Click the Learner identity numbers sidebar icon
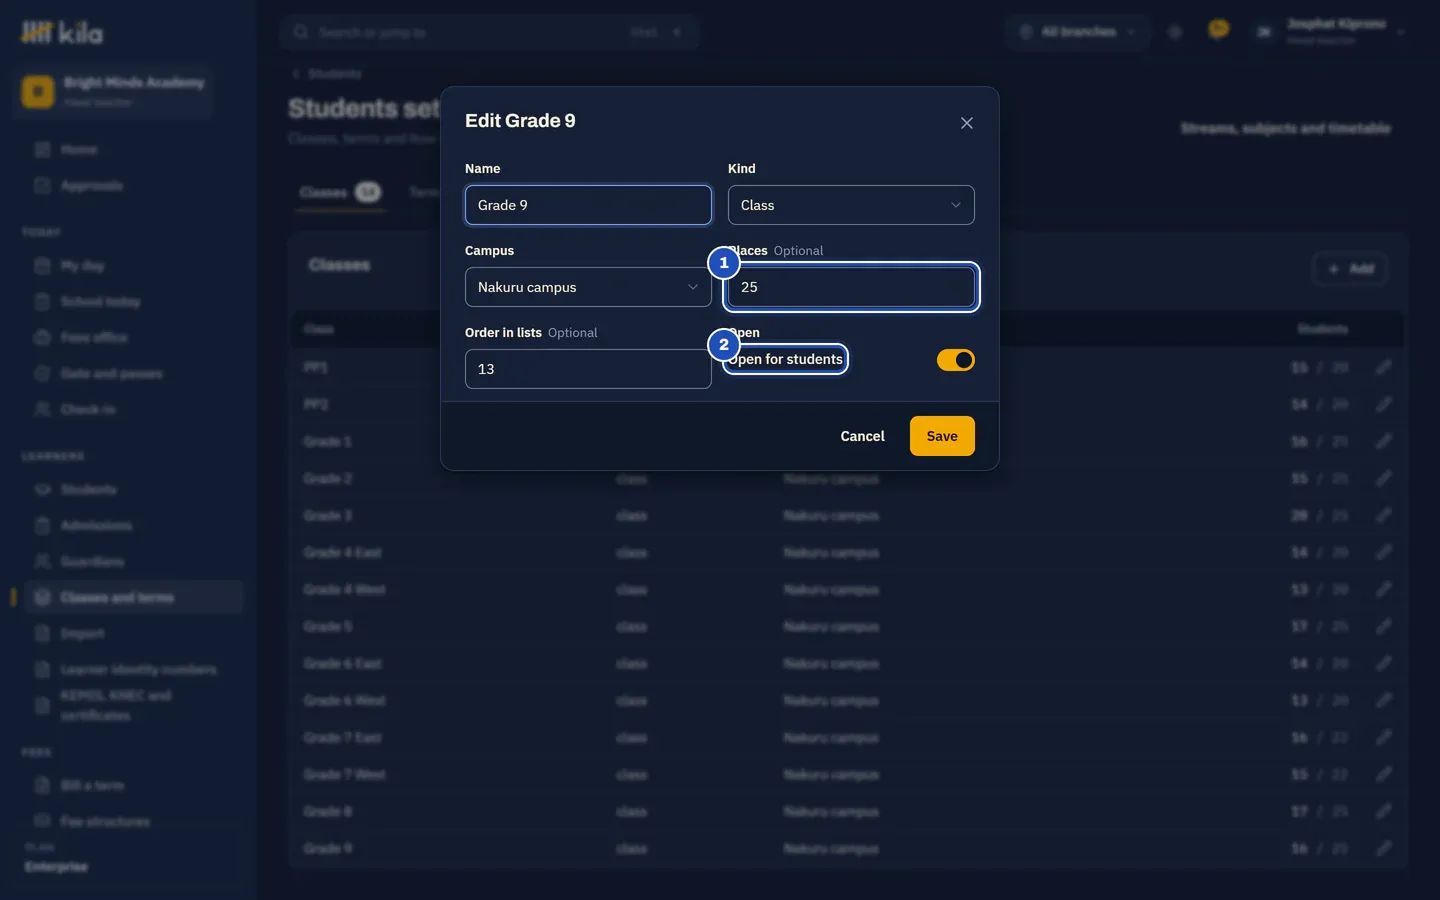 pos(42,670)
